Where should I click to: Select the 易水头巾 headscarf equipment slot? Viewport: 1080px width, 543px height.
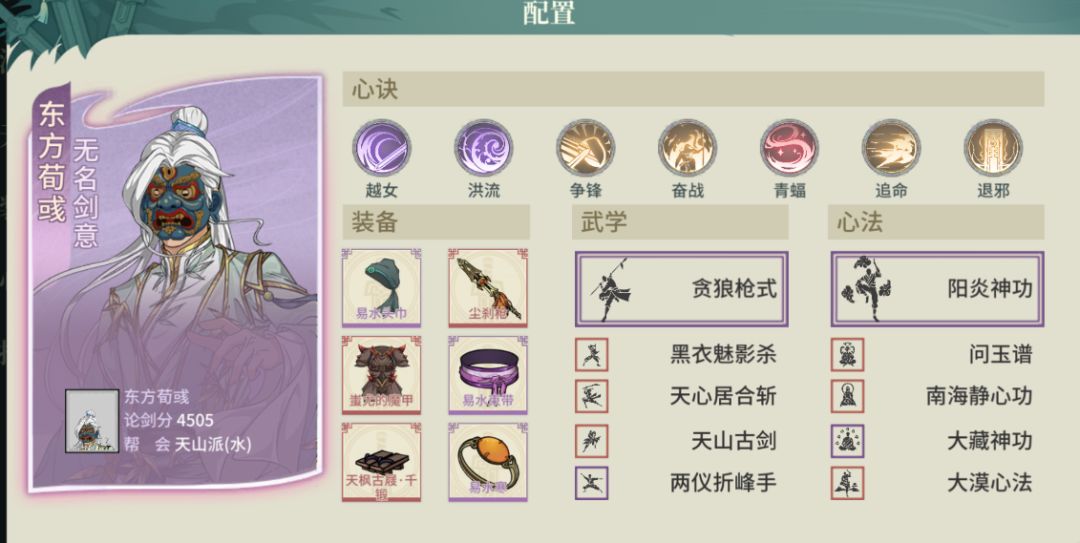pyautogui.click(x=382, y=287)
